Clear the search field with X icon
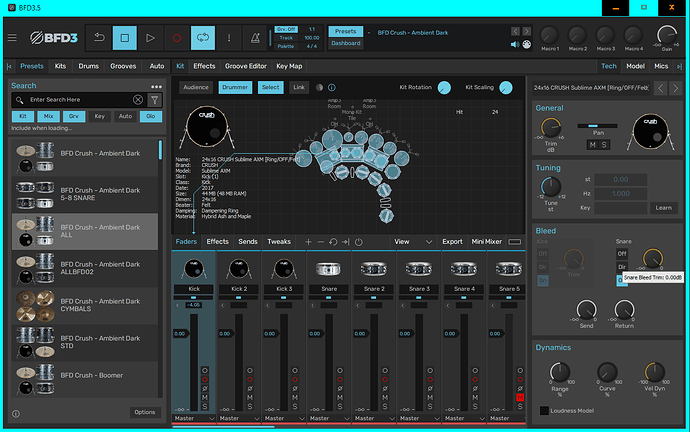Image resolution: width=690 pixels, height=432 pixels. click(x=138, y=100)
